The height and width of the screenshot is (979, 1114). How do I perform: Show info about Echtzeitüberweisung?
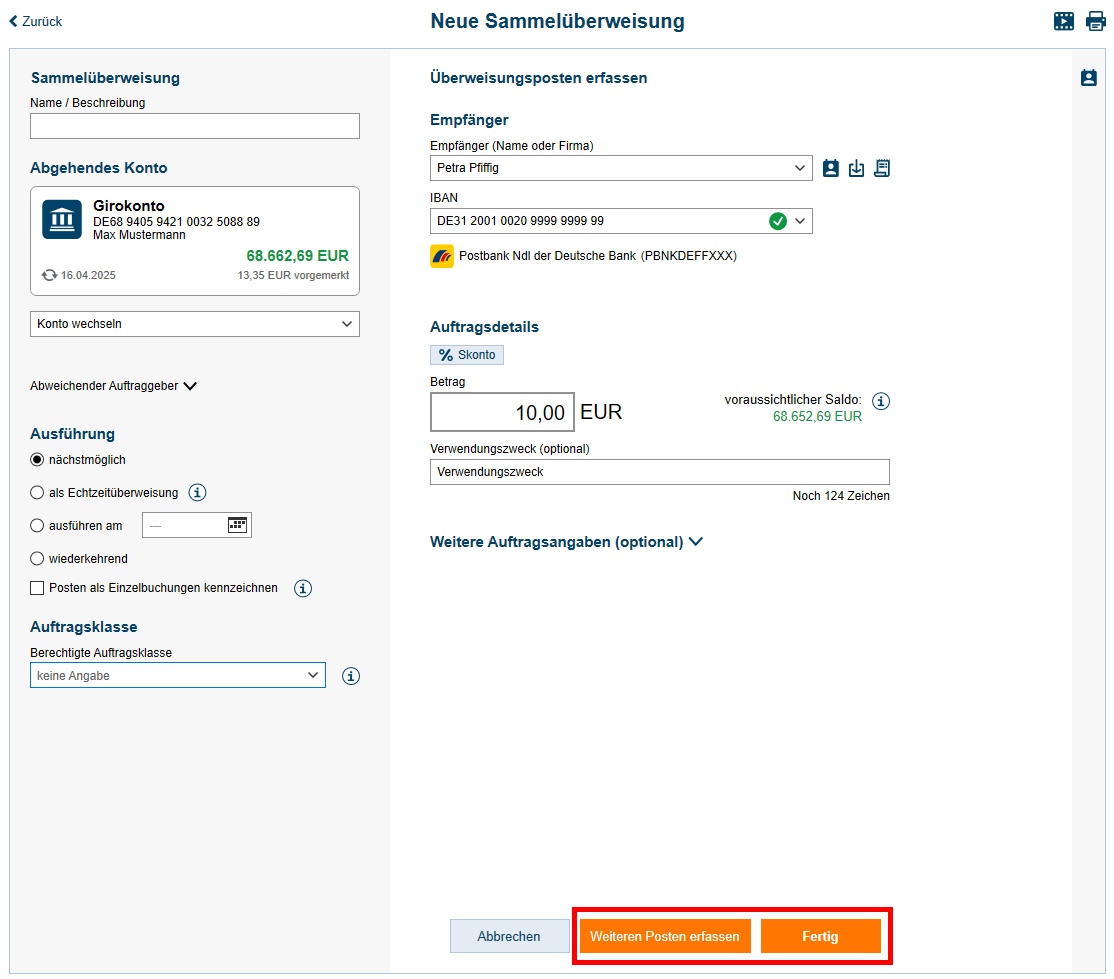tap(198, 492)
